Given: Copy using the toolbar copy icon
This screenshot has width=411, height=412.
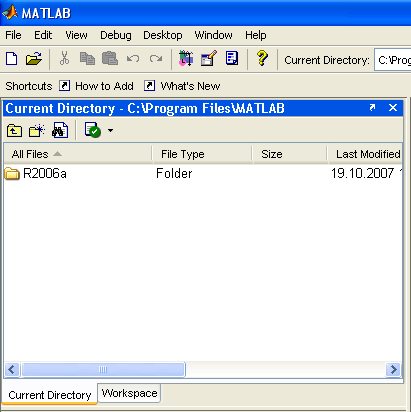Looking at the screenshot, I should pyautogui.click(x=87, y=59).
